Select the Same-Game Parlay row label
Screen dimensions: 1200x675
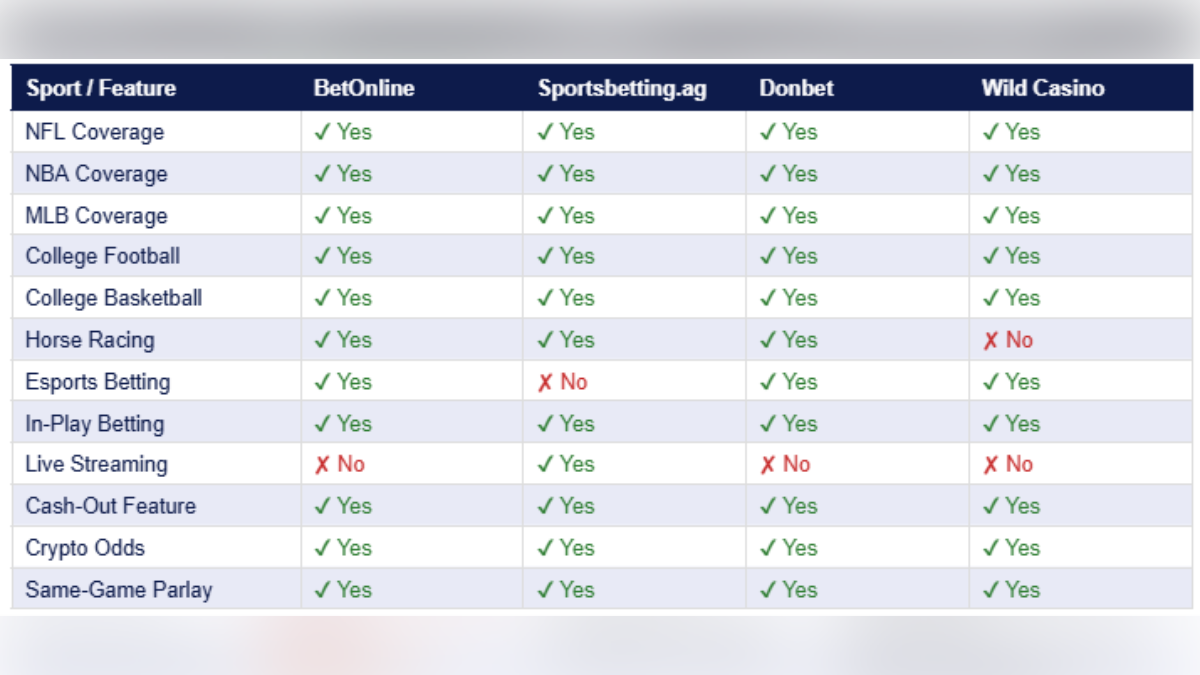tap(119, 590)
